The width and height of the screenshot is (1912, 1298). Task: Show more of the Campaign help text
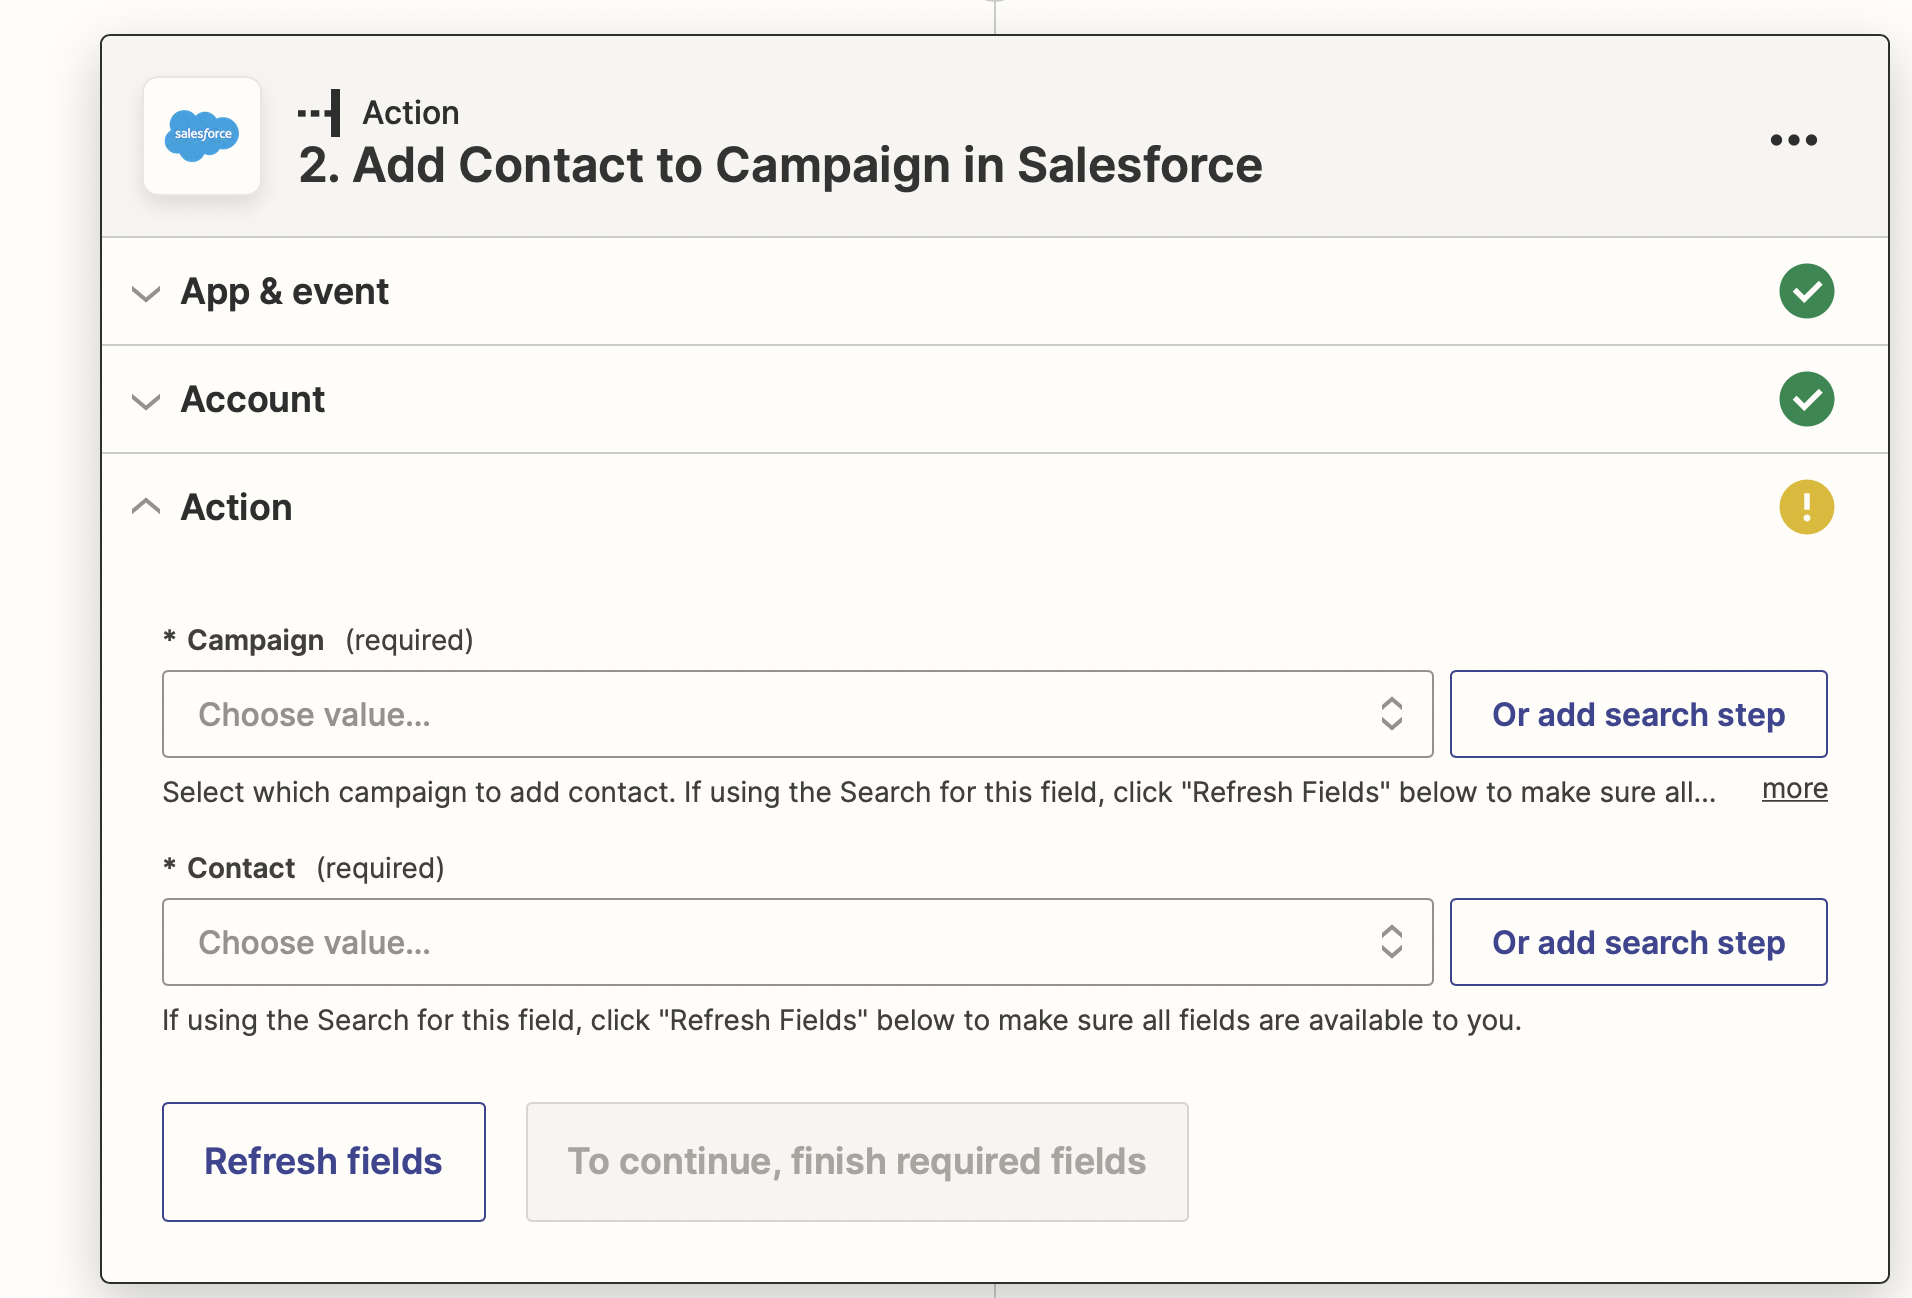[1794, 789]
